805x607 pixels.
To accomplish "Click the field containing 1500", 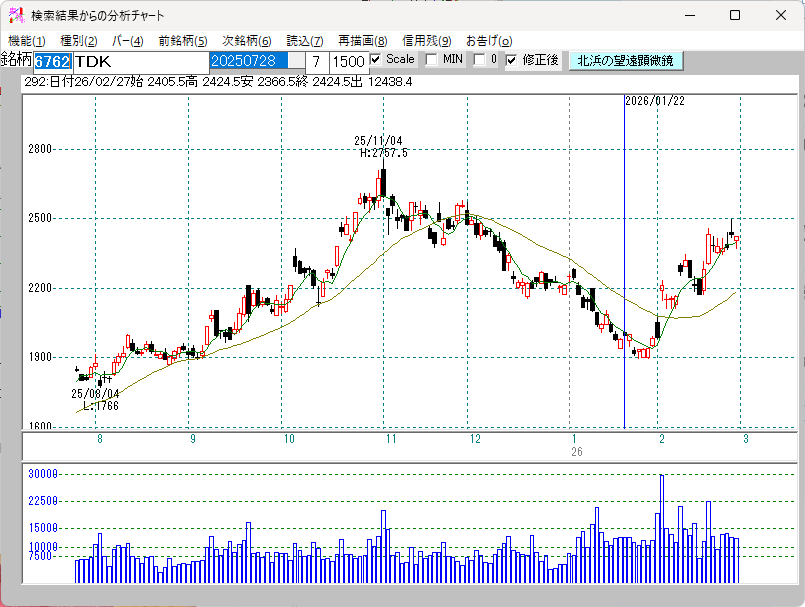I will click(x=348, y=62).
